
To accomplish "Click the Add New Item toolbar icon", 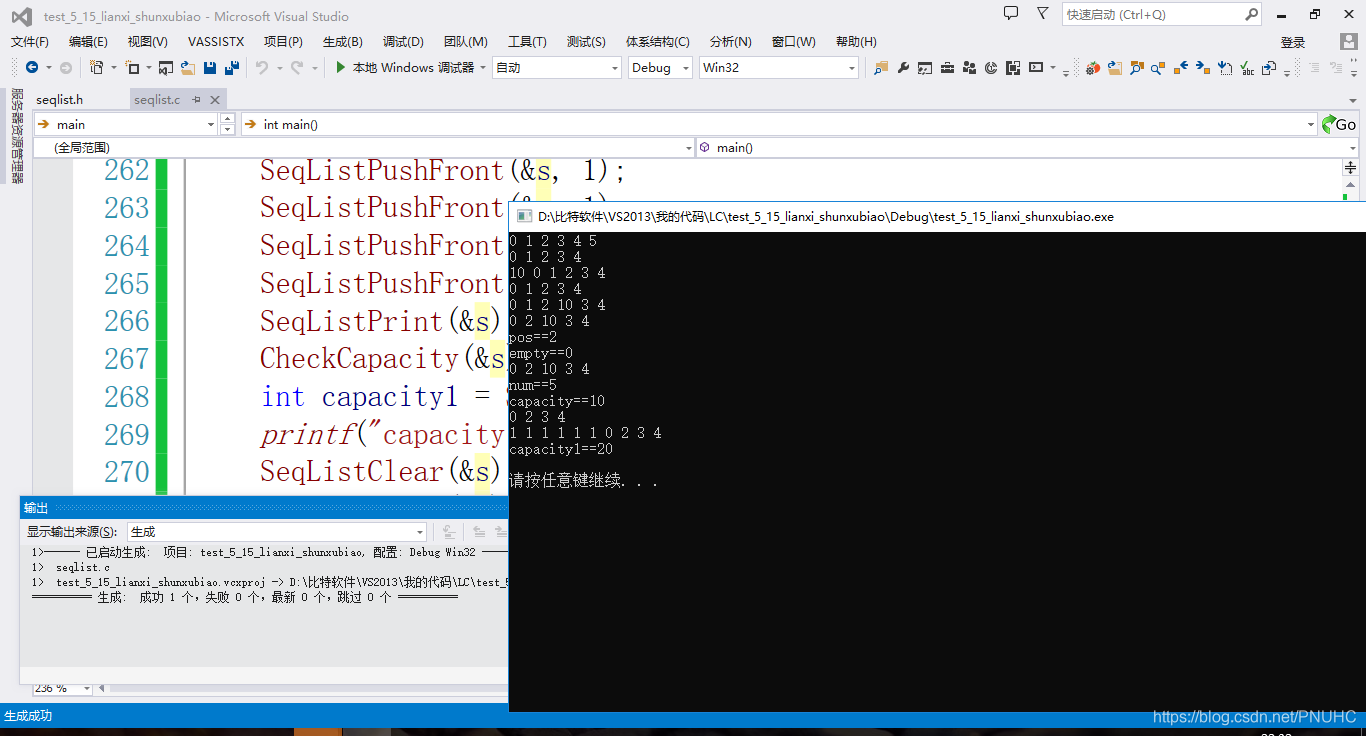I will [x=133, y=68].
